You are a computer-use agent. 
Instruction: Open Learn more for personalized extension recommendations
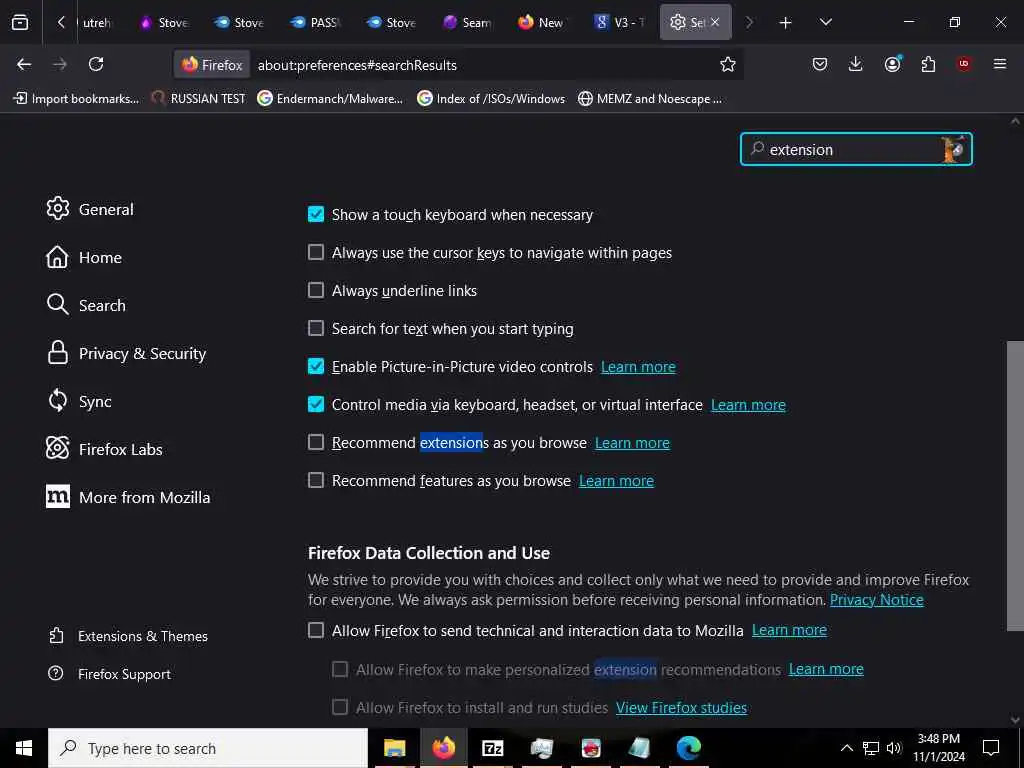(826, 669)
